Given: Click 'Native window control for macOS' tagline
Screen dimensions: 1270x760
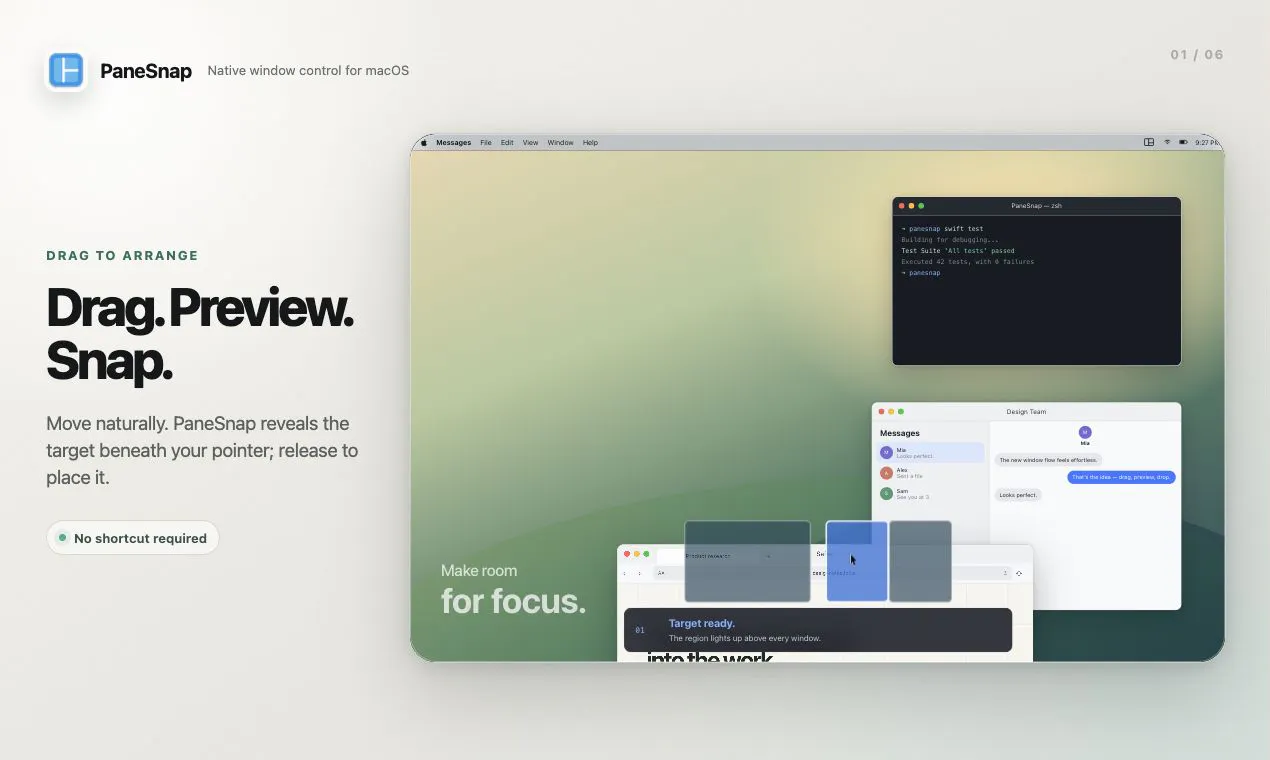Looking at the screenshot, I should 308,71.
